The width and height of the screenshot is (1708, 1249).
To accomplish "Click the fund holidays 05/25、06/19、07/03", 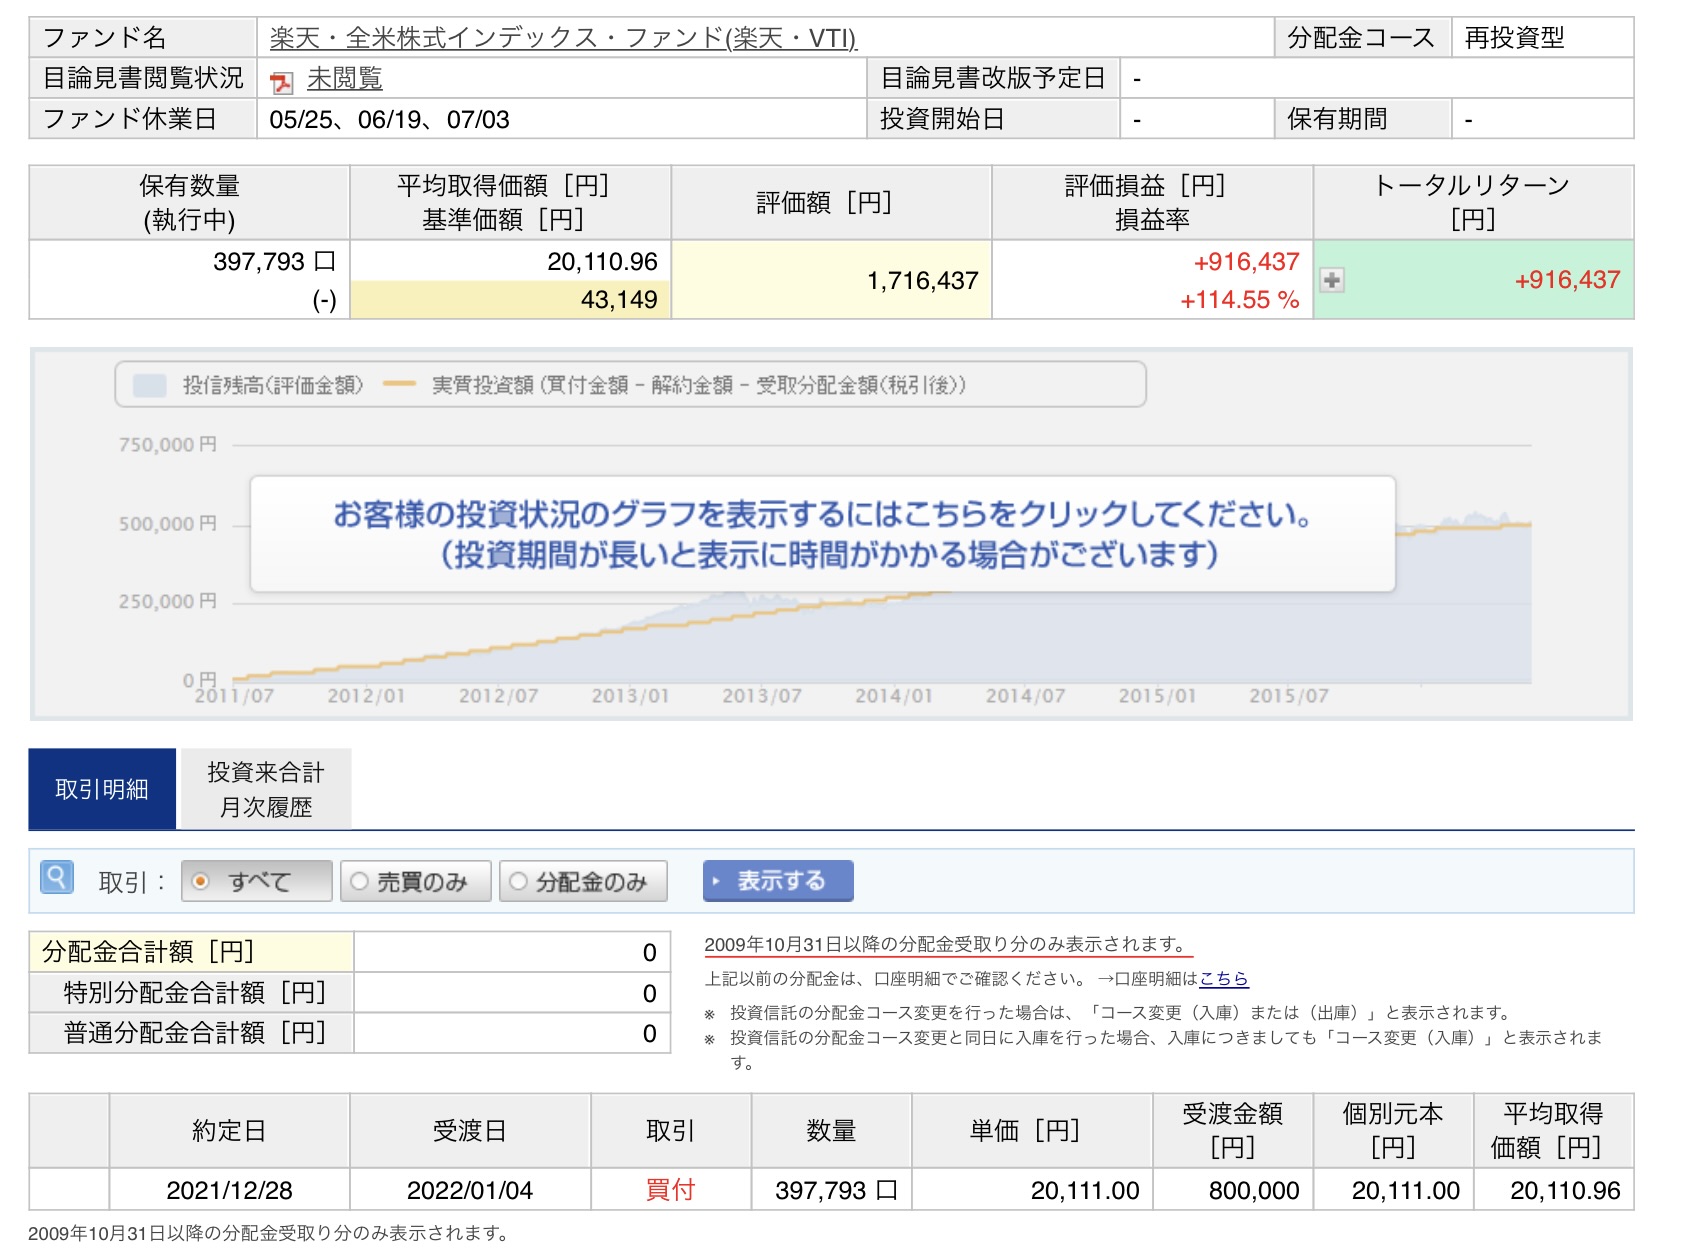I will click(x=389, y=120).
